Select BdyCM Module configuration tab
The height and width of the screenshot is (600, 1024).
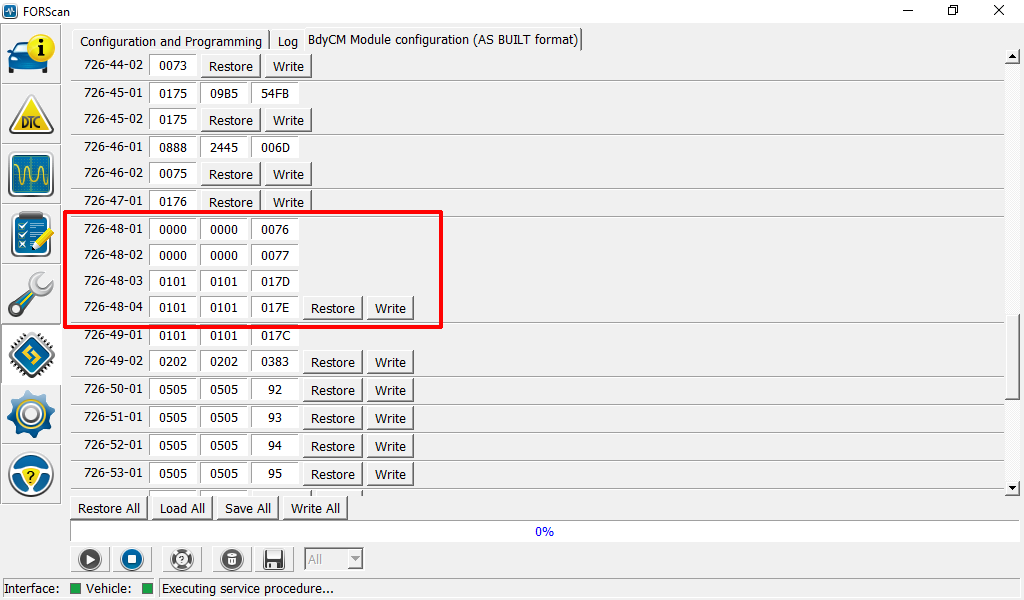pyautogui.click(x=443, y=40)
